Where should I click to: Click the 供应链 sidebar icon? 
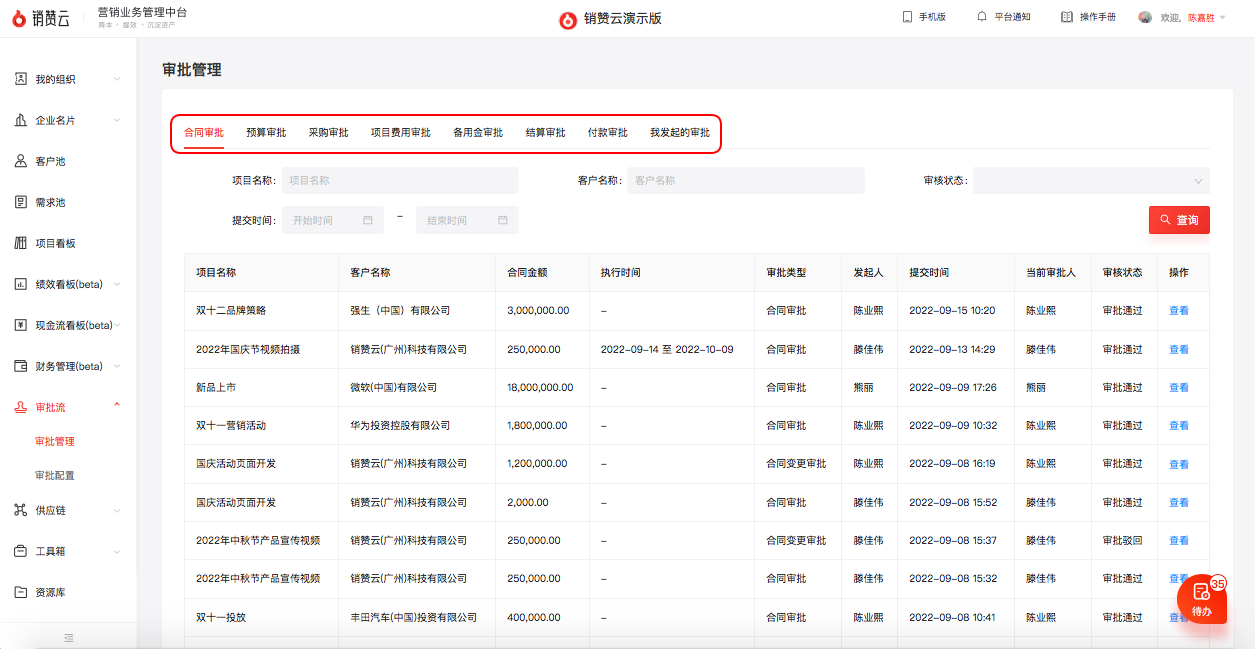[x=21, y=510]
